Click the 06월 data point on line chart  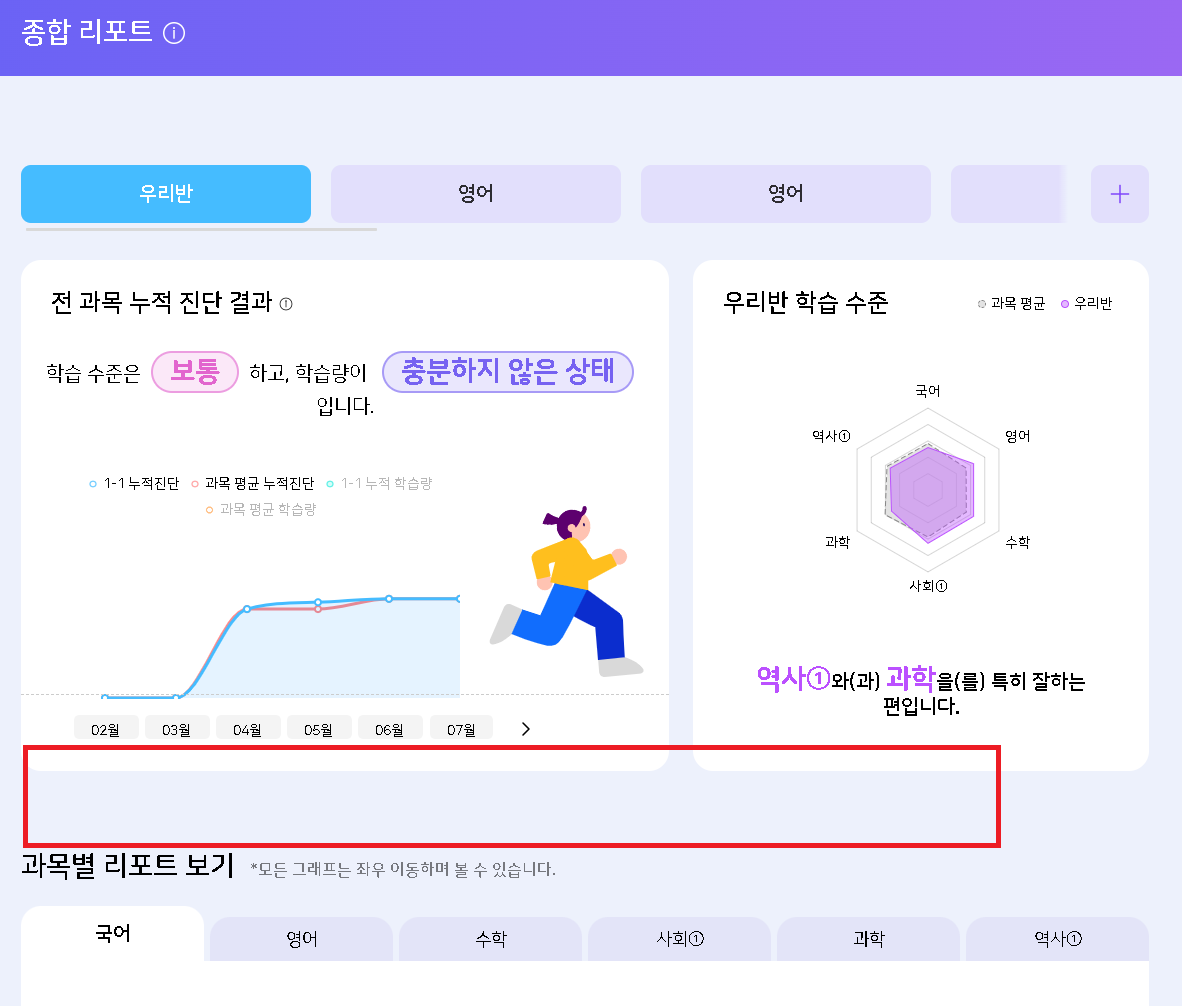[389, 599]
